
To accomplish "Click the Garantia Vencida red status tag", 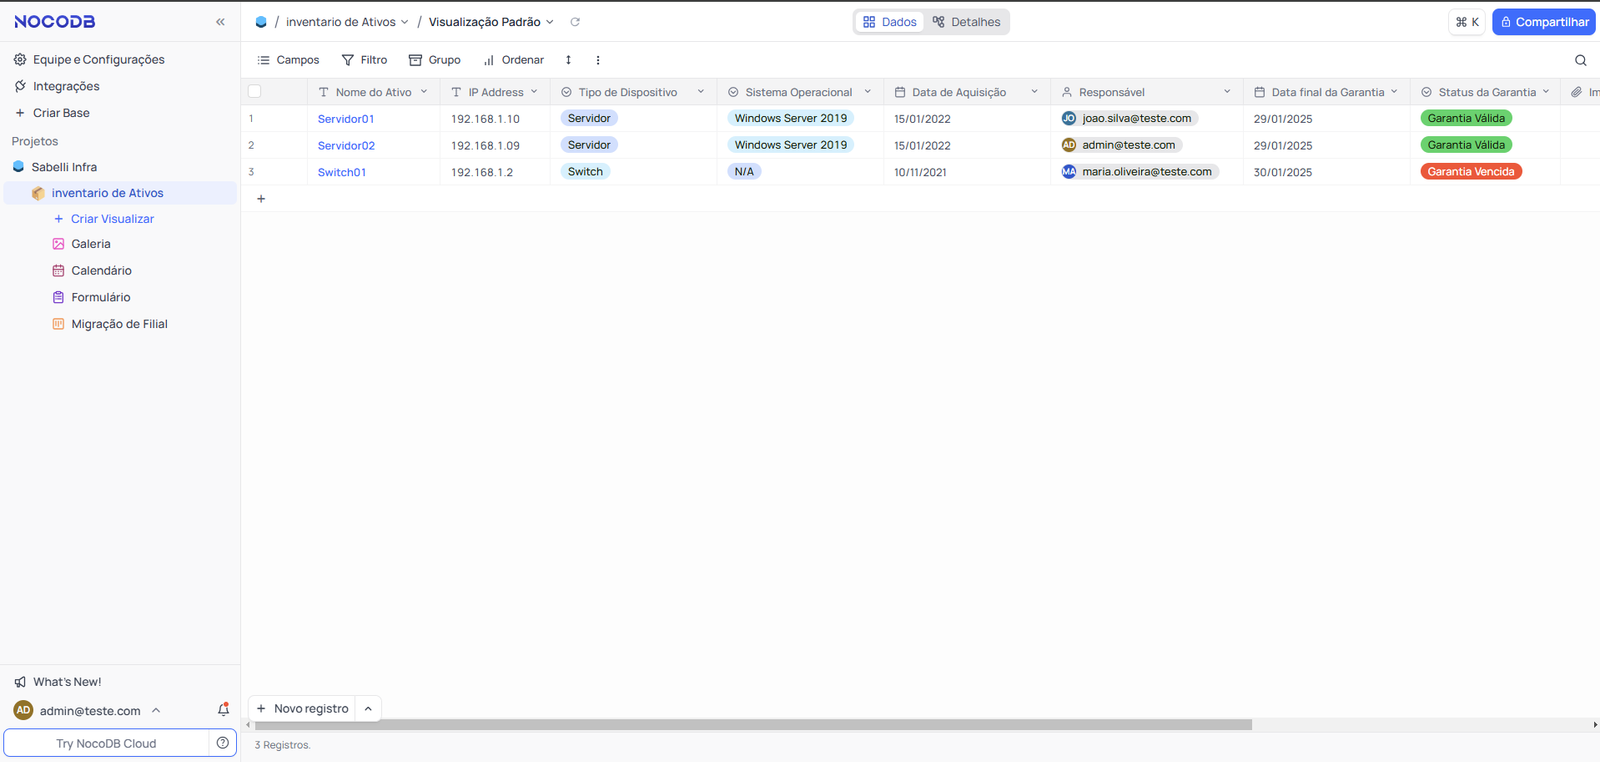I will 1470,172.
